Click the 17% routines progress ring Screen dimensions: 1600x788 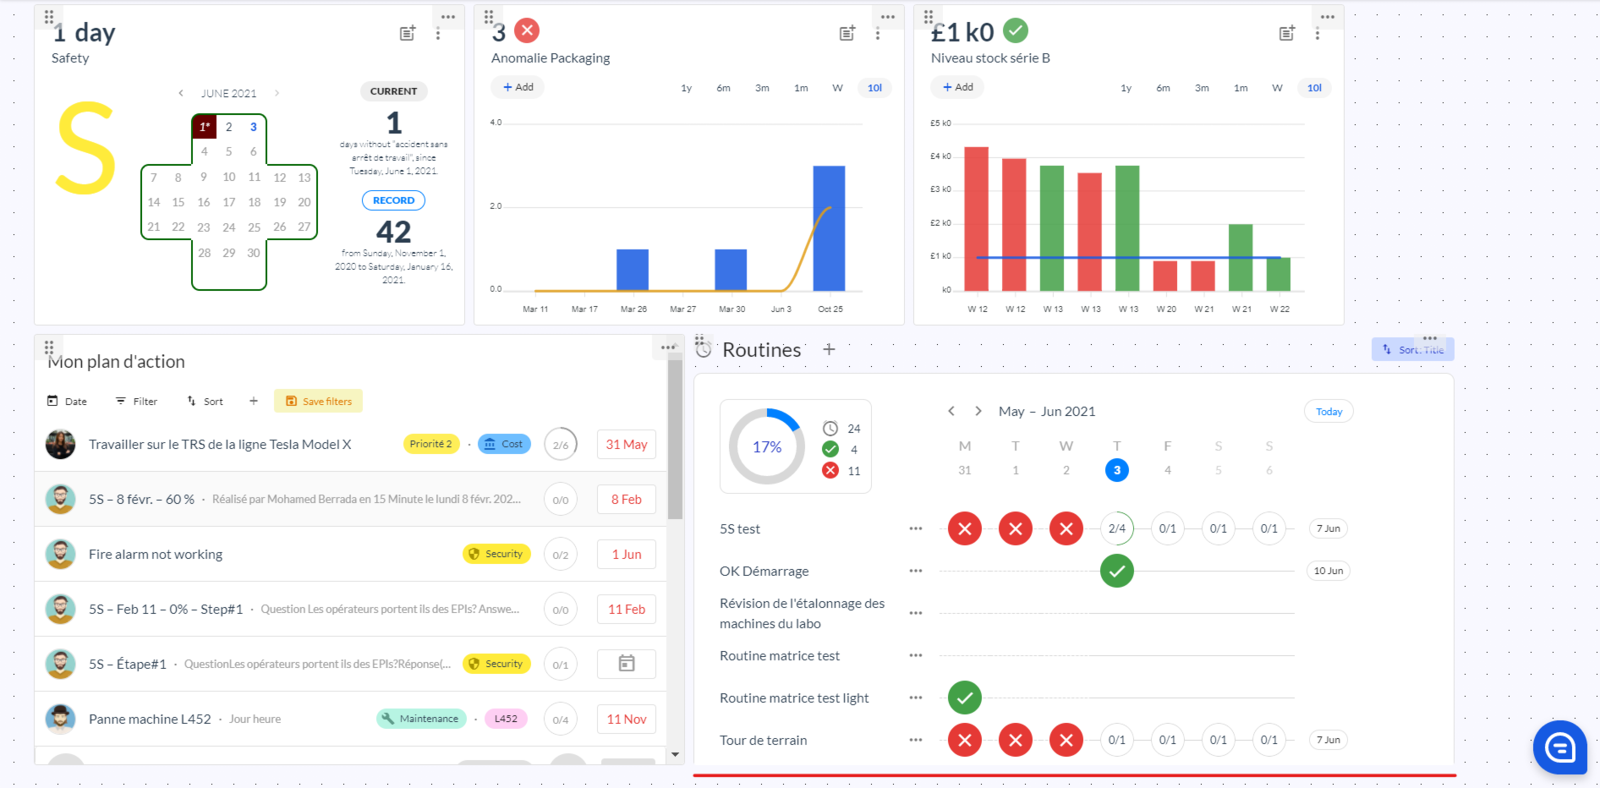pyautogui.click(x=767, y=447)
